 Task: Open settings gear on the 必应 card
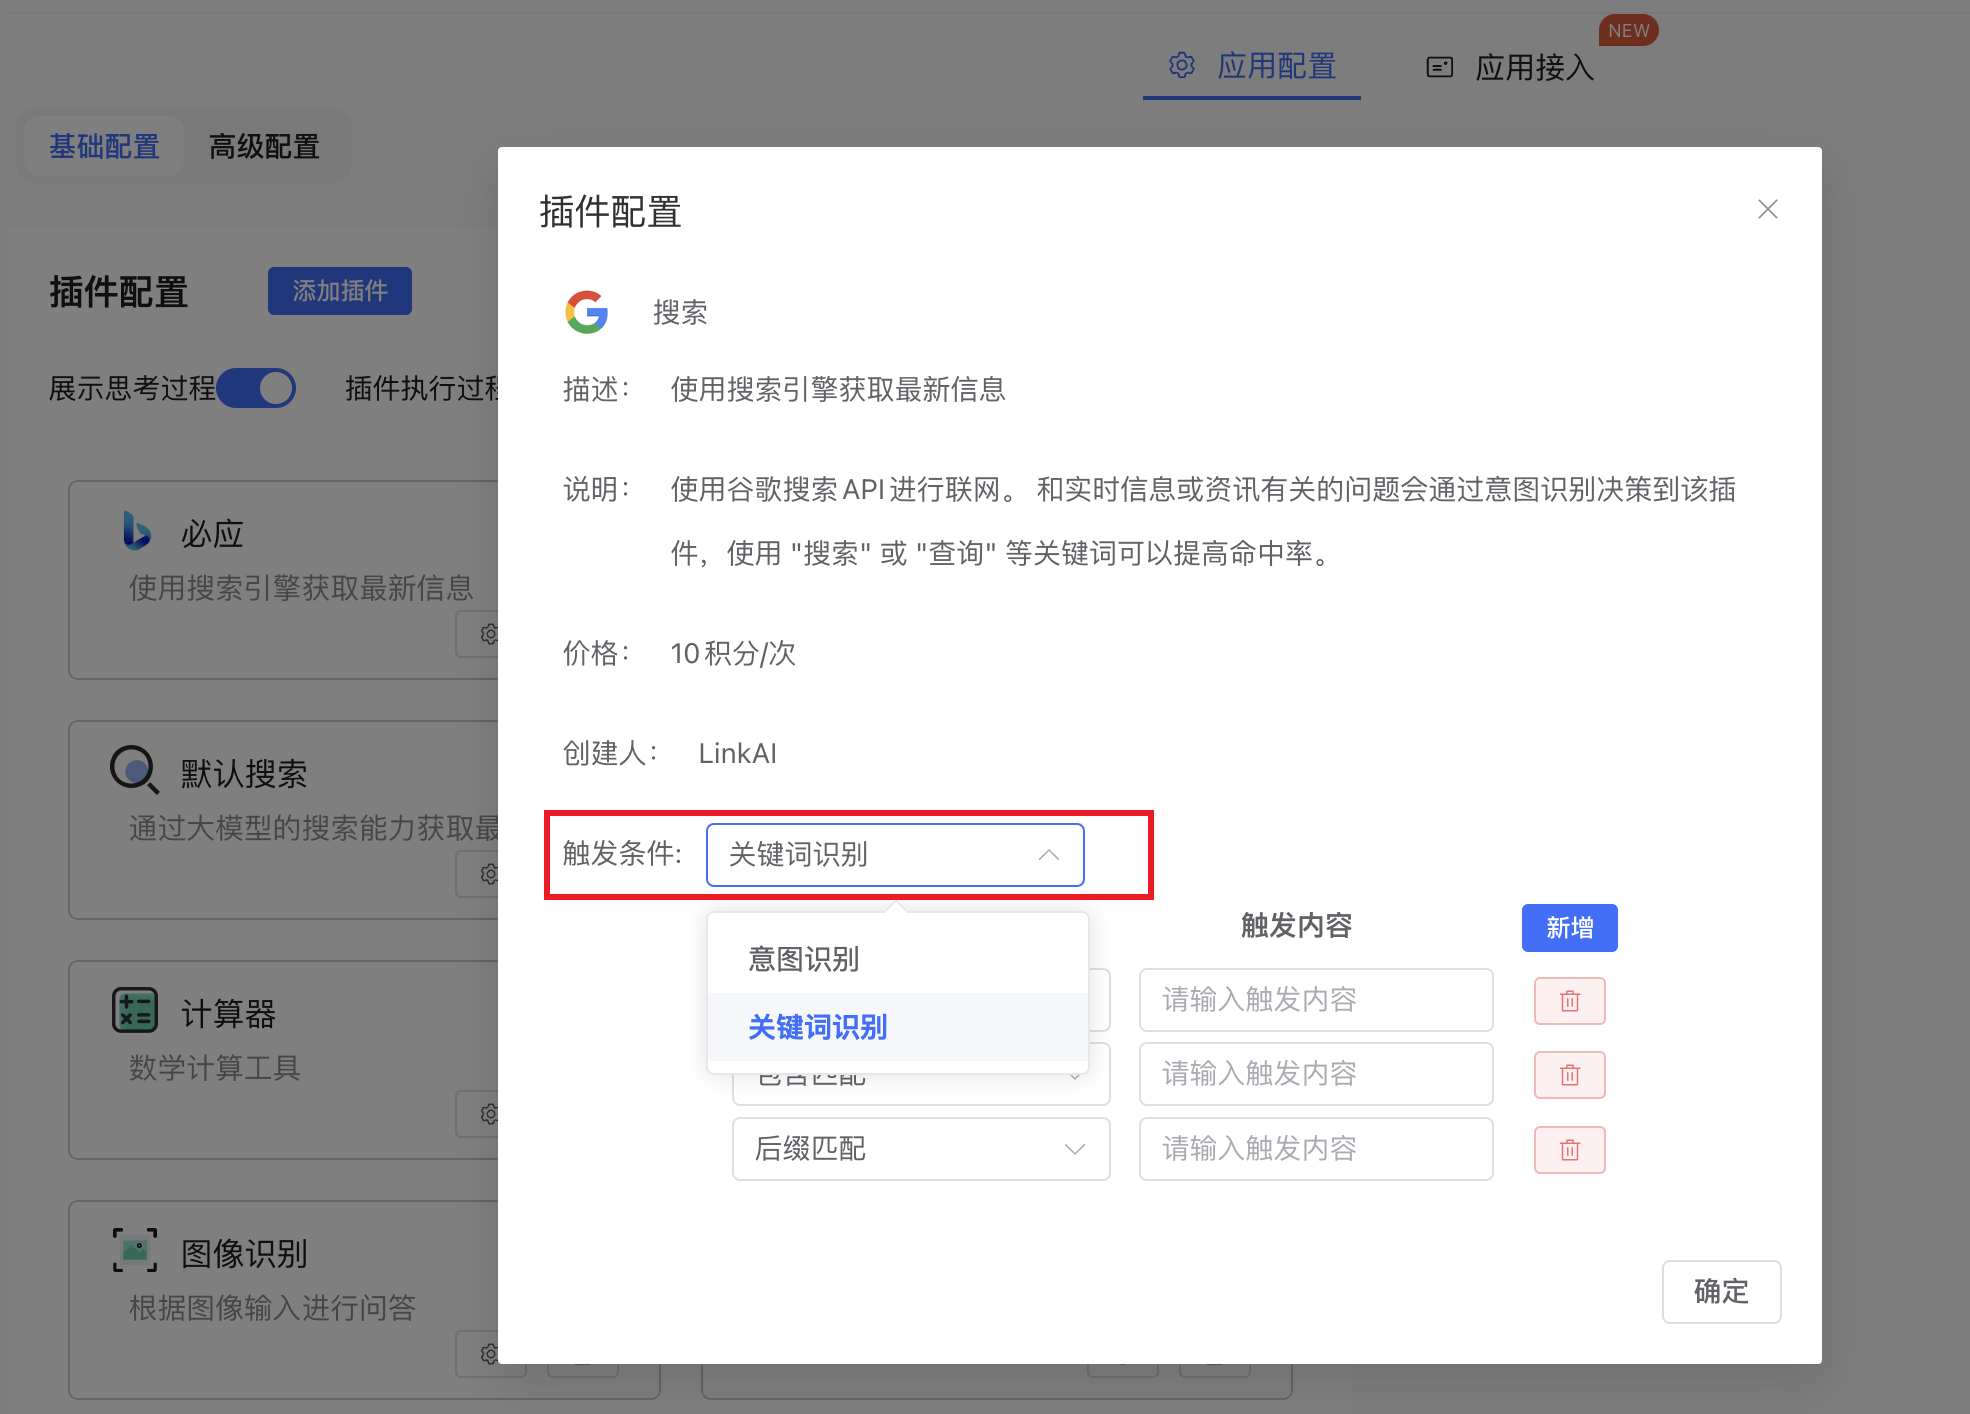pos(488,634)
